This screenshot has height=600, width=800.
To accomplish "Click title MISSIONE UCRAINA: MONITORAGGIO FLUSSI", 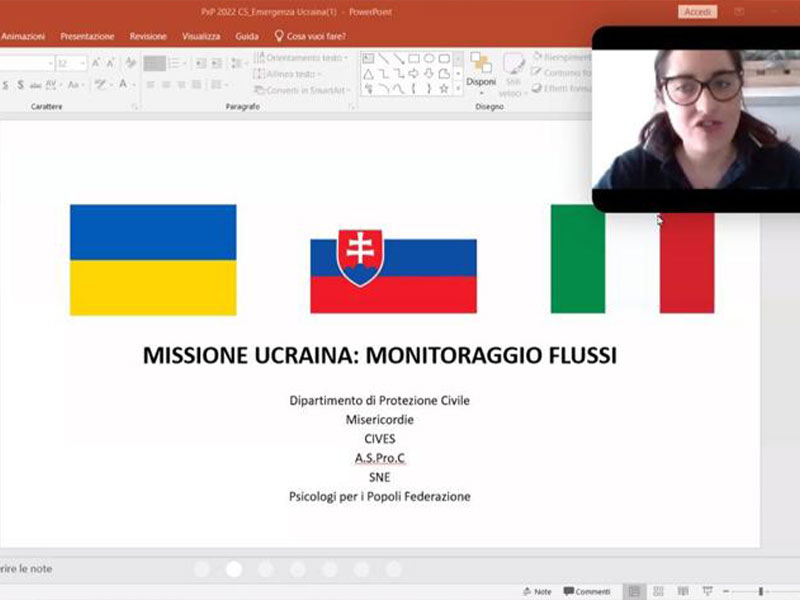I will tap(380, 356).
